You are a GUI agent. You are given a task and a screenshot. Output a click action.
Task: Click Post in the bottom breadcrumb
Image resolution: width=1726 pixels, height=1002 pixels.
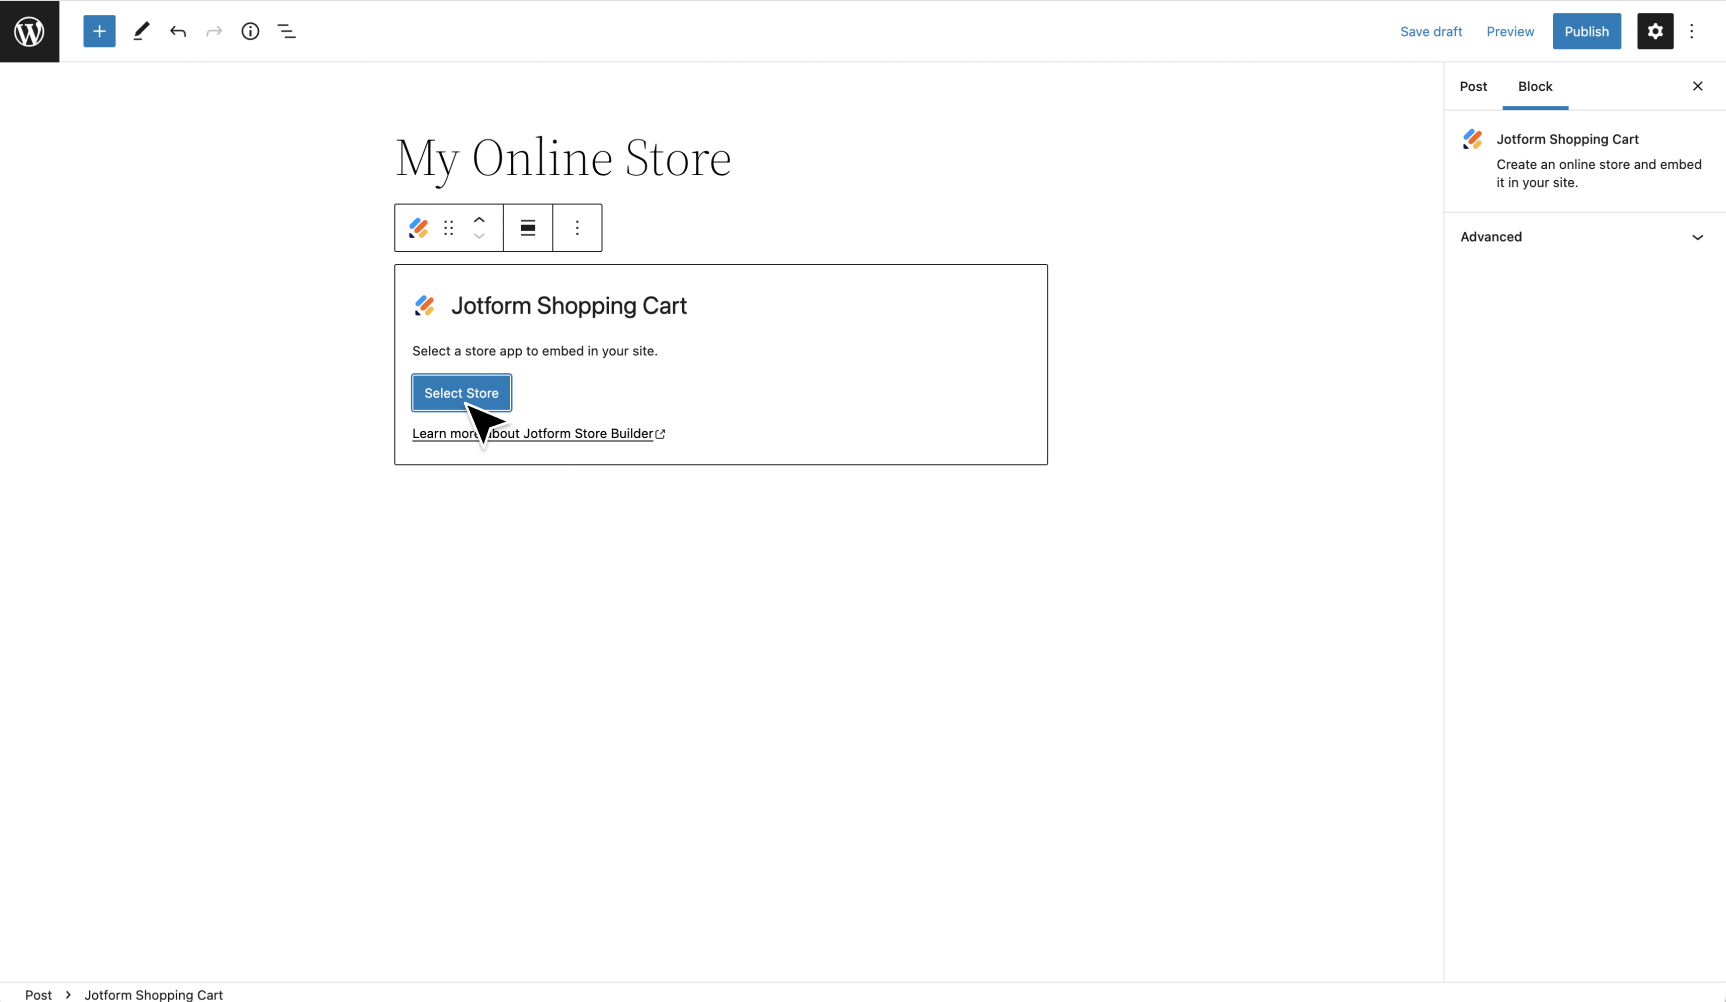point(38,994)
